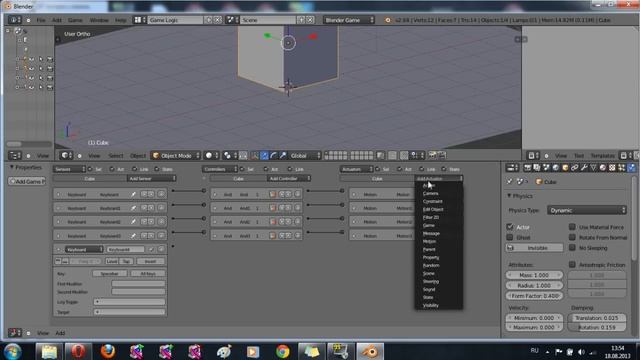Open the Global transform orientation dropdown

click(x=305, y=156)
